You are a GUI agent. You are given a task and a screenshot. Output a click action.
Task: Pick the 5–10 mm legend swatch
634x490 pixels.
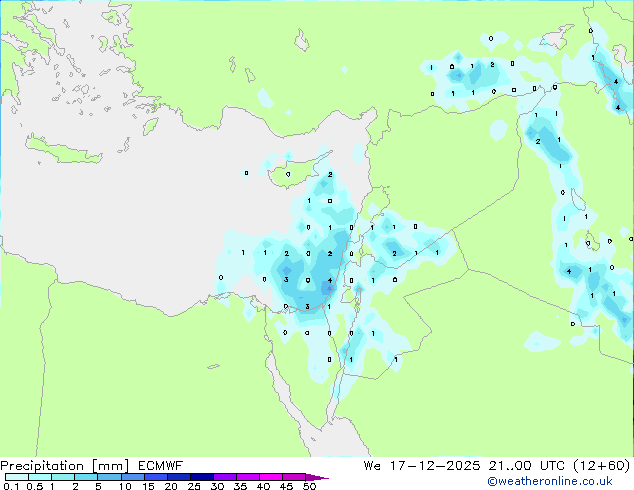tap(109, 477)
